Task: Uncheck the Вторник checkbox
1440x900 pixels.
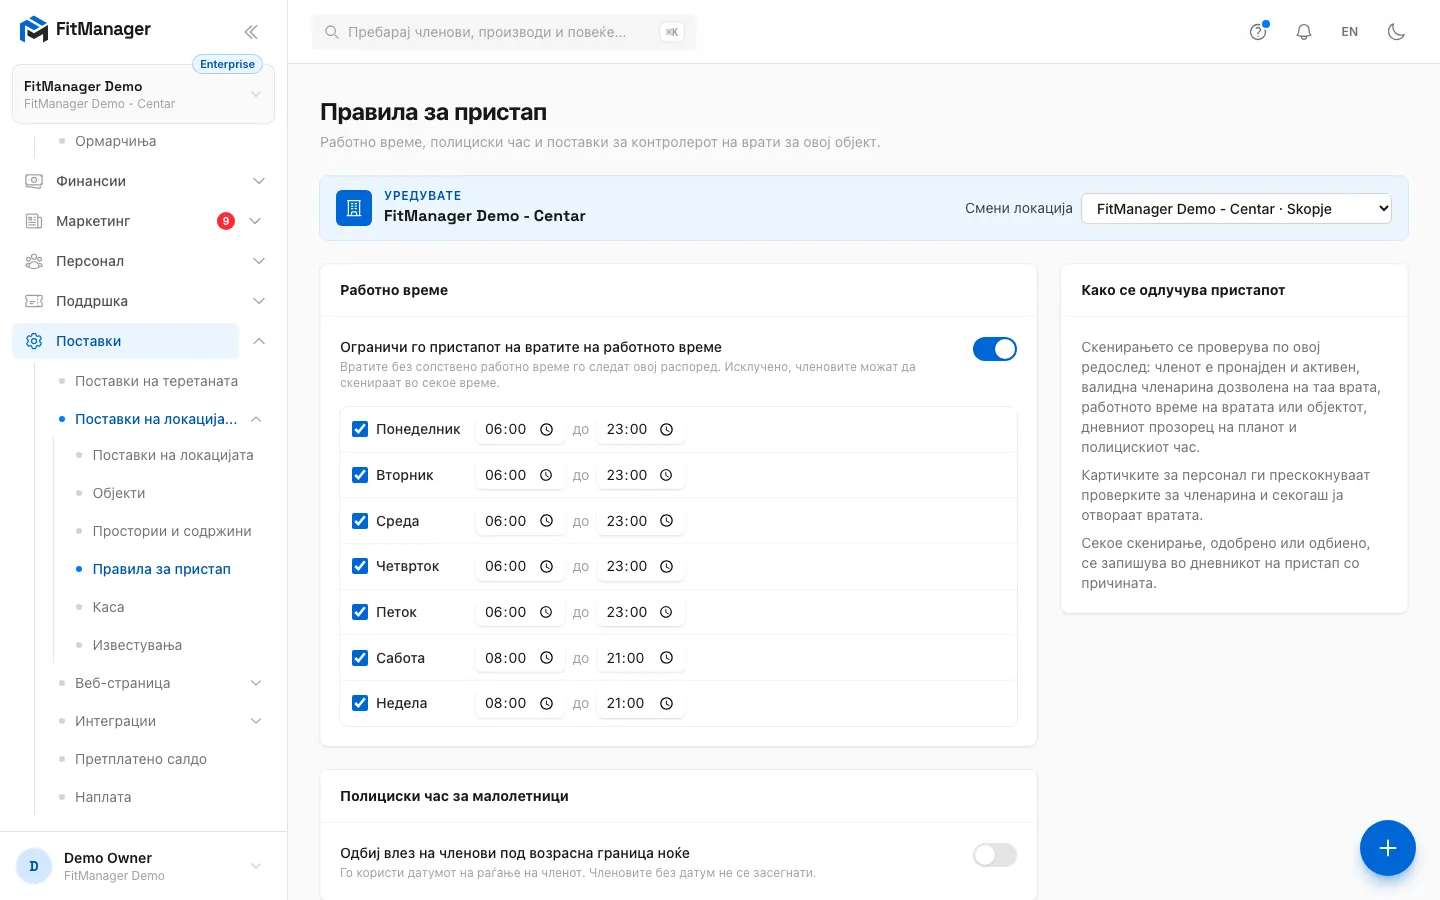Action: (x=360, y=475)
